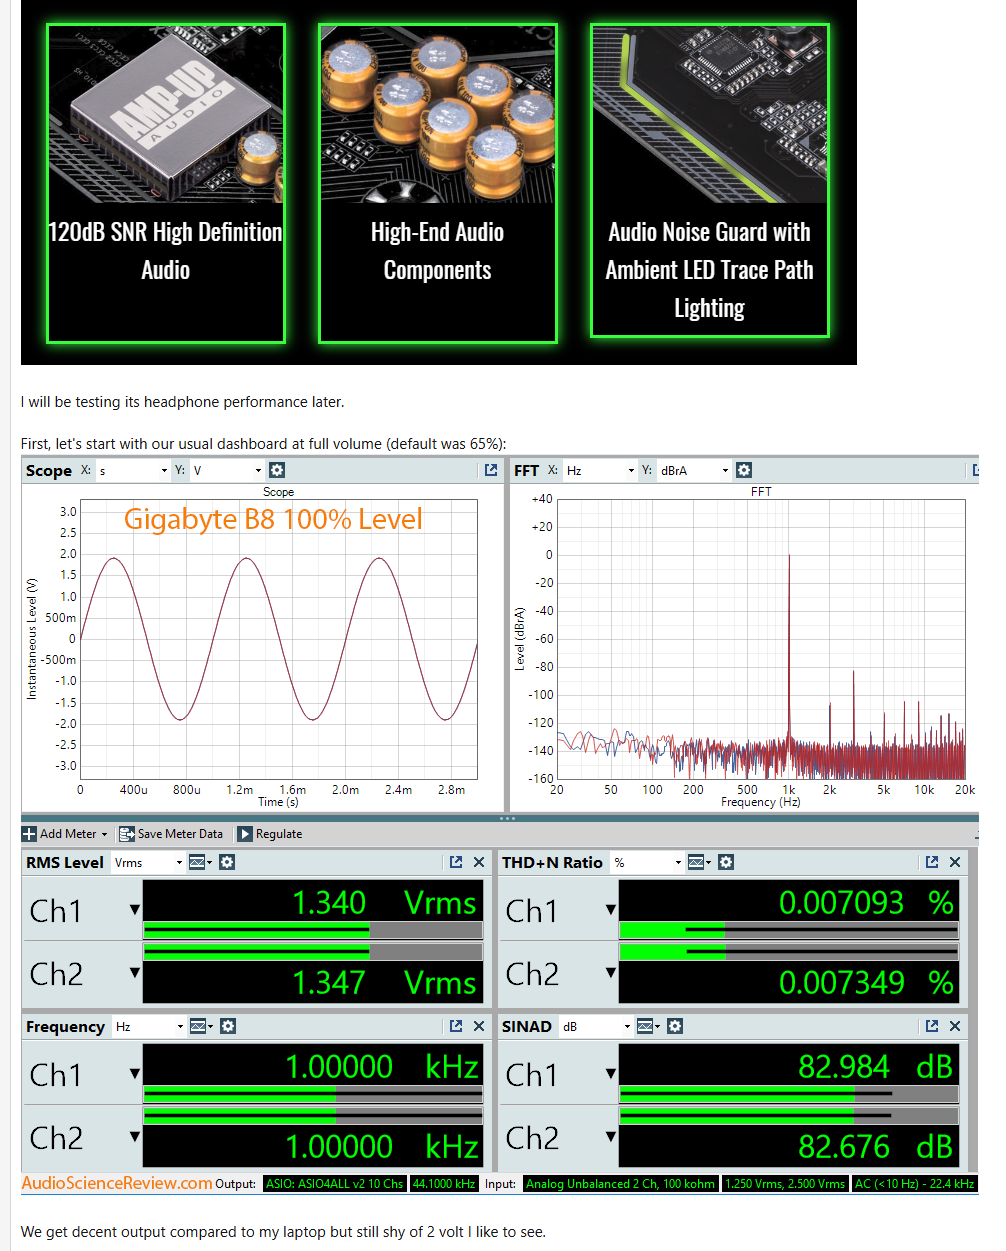This screenshot has height=1251, width=1006.
Task: Open RMS Level meter settings gear
Action: pyautogui.click(x=227, y=862)
